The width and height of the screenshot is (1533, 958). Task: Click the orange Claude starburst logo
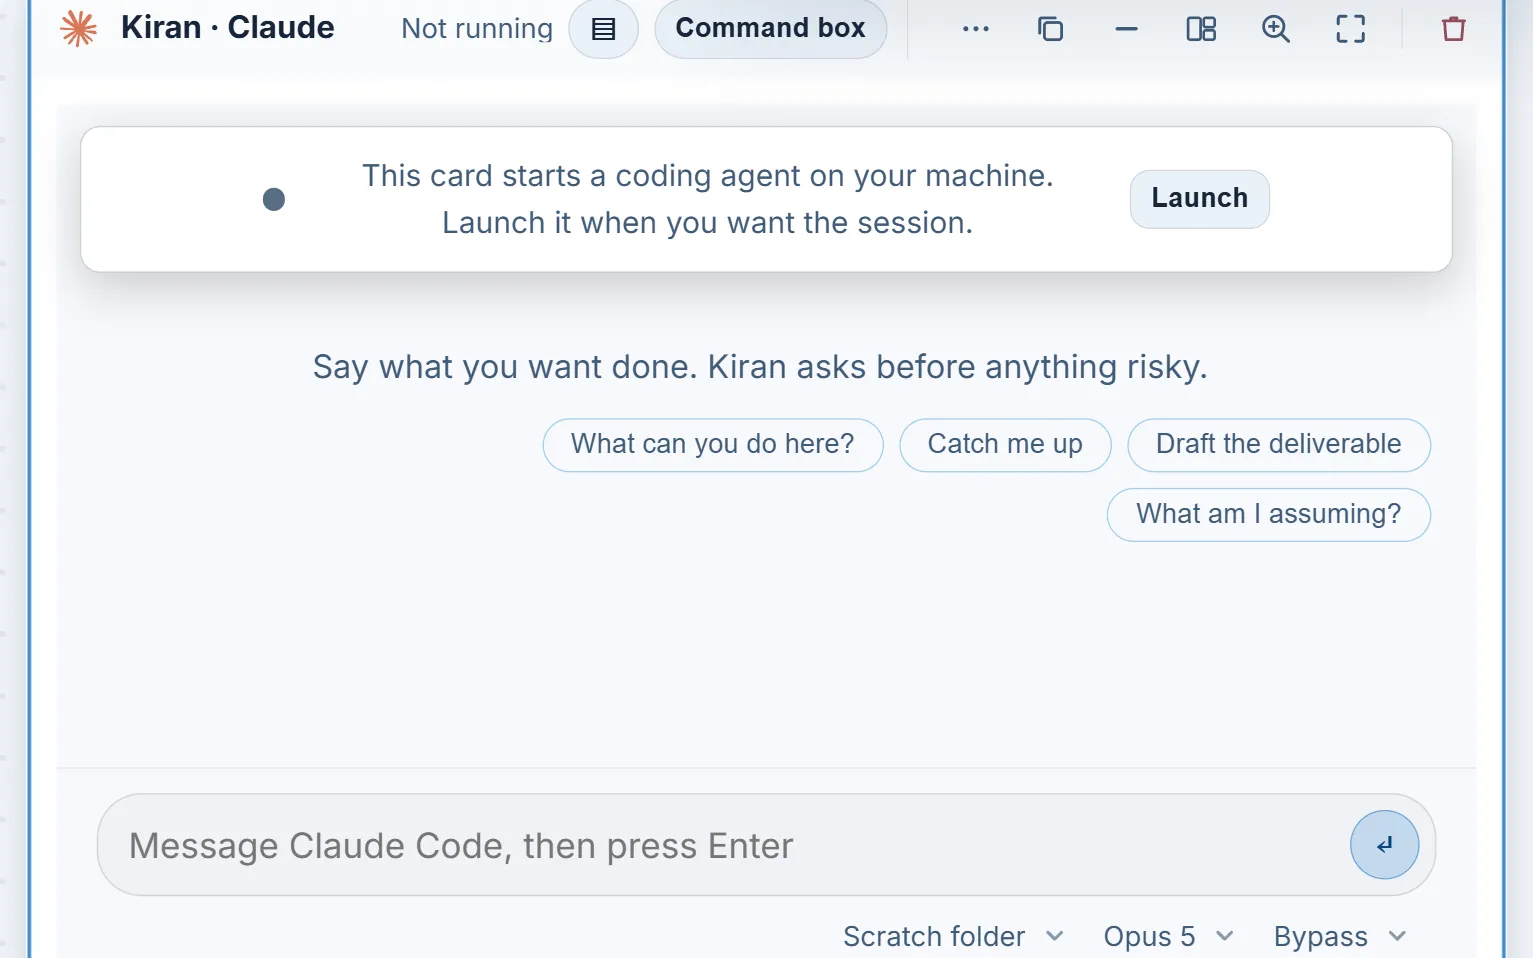78,28
